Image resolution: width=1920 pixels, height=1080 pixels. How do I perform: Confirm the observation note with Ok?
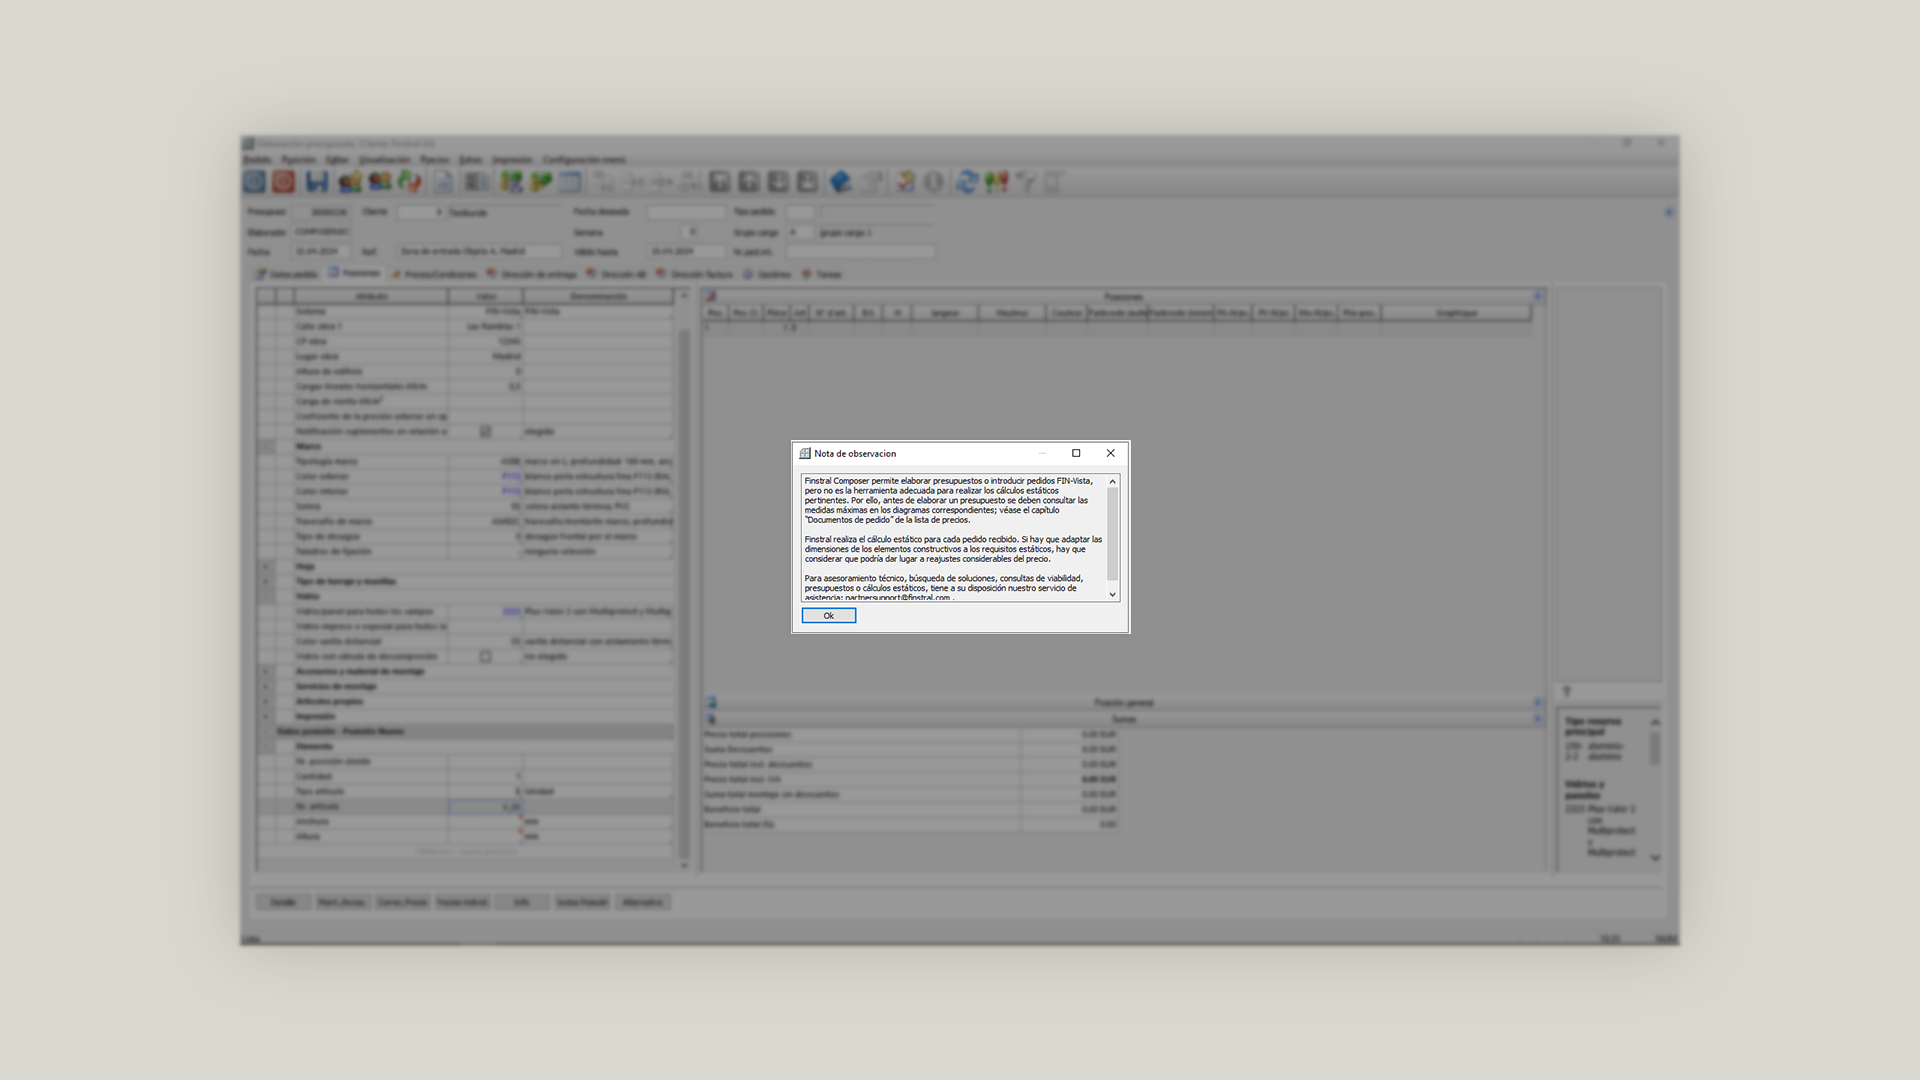click(828, 615)
